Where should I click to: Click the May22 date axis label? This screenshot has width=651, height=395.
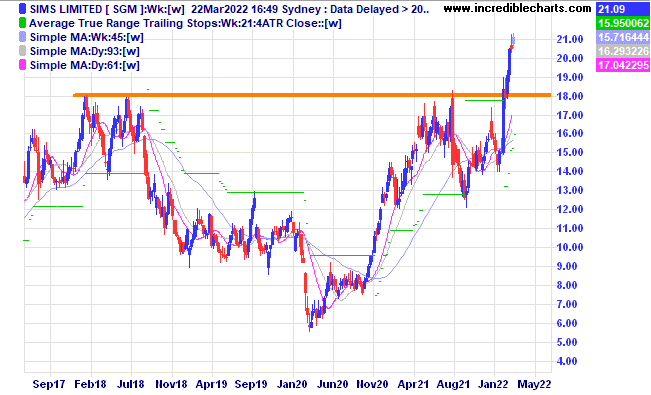[534, 384]
